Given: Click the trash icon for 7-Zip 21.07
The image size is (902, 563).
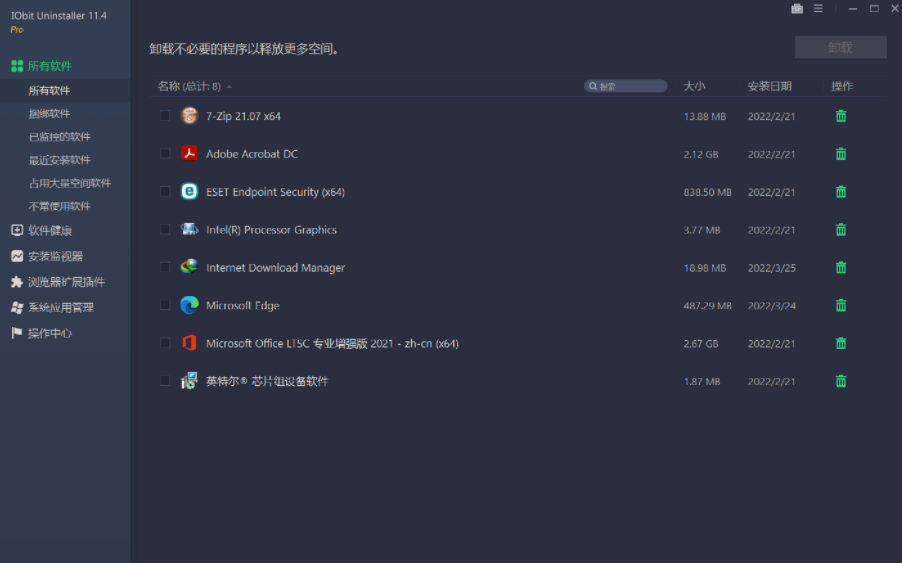Looking at the screenshot, I should coord(840,116).
